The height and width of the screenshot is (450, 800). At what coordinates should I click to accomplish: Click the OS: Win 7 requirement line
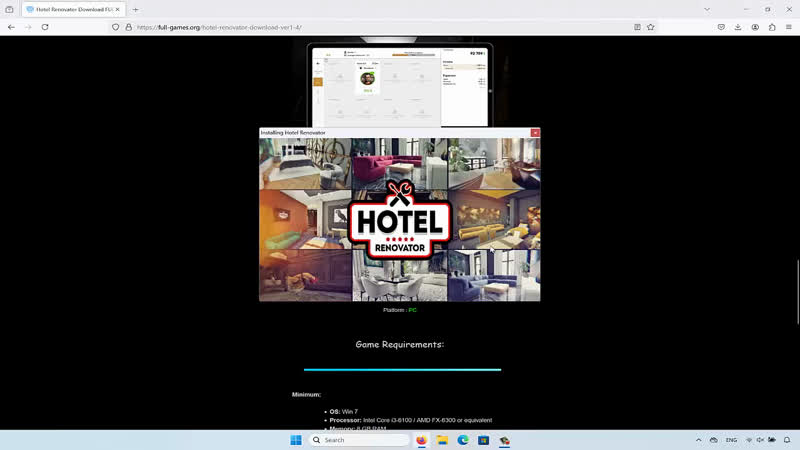(343, 411)
